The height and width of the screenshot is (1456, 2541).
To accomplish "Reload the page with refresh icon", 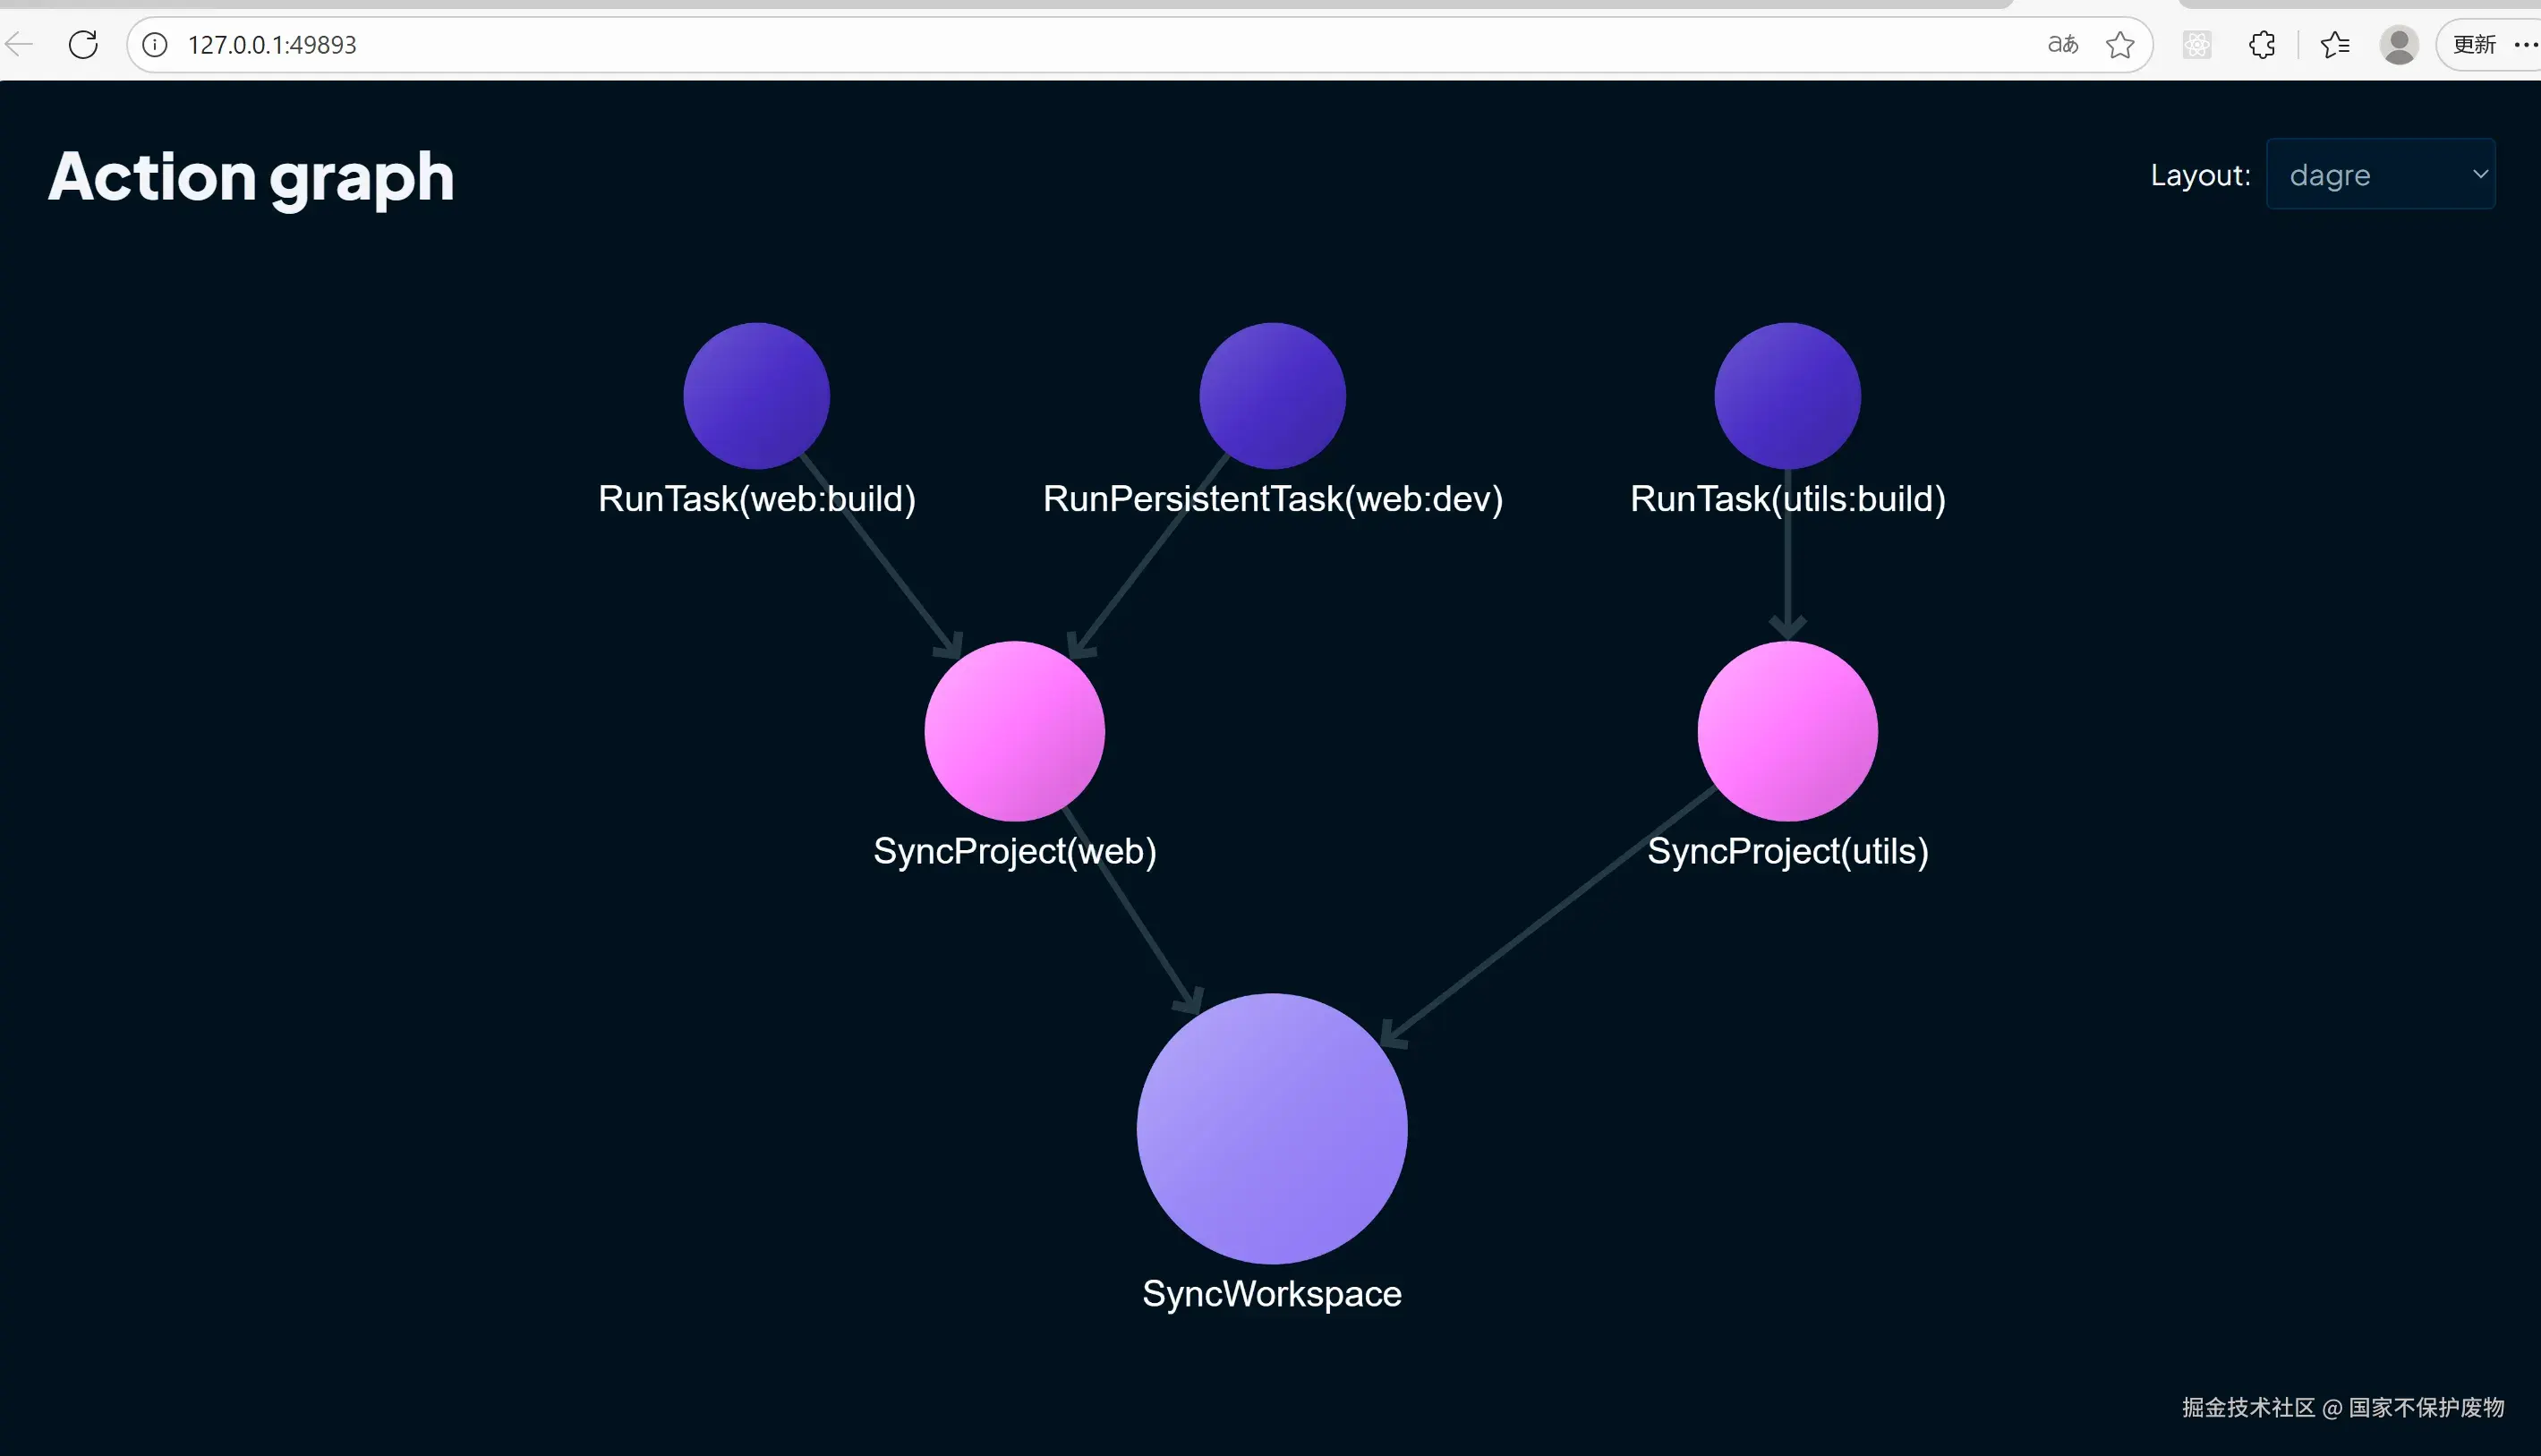I will tap(83, 44).
